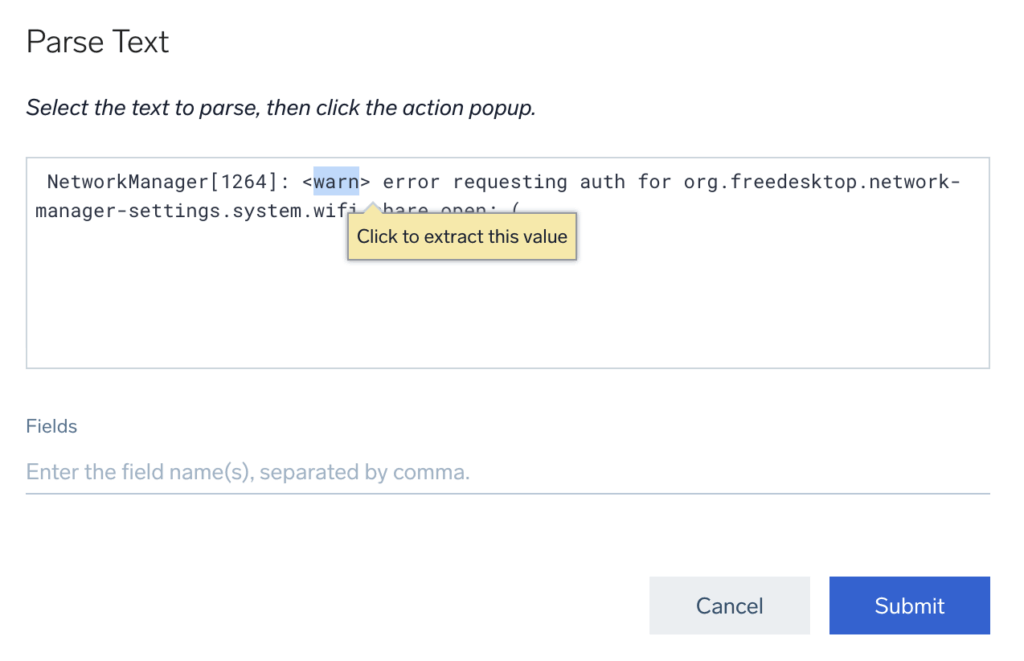Image resolution: width=1024 pixels, height=661 pixels.
Task: Click the Fields input to enter field names
Action: 400,472
